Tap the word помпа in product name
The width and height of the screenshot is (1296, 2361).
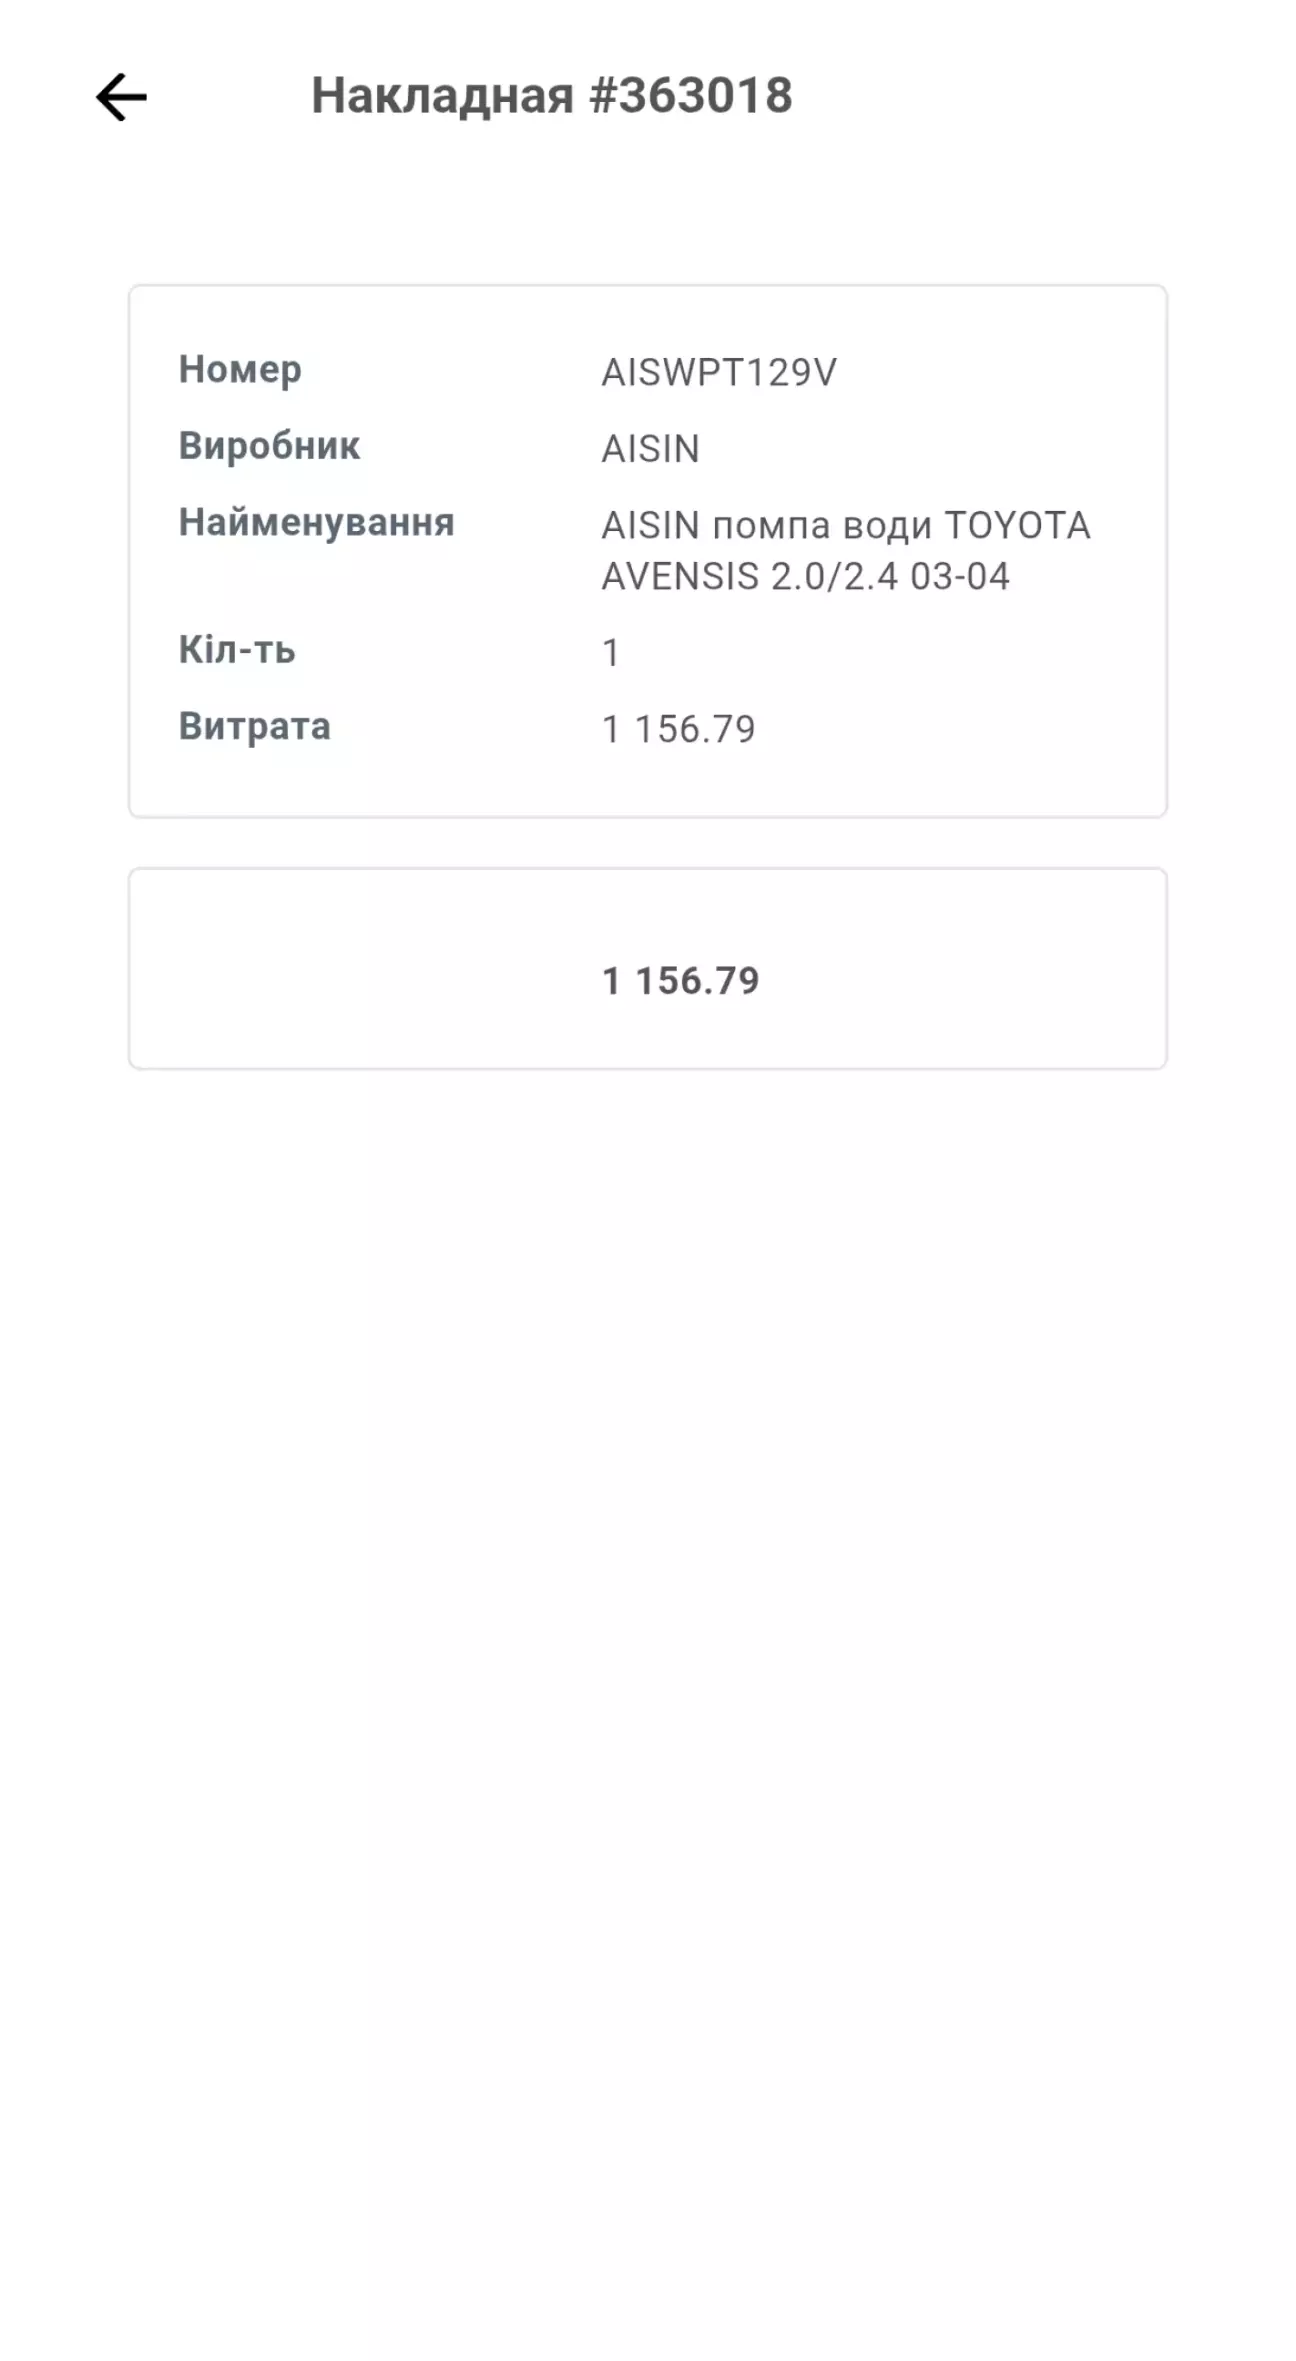[x=771, y=526]
